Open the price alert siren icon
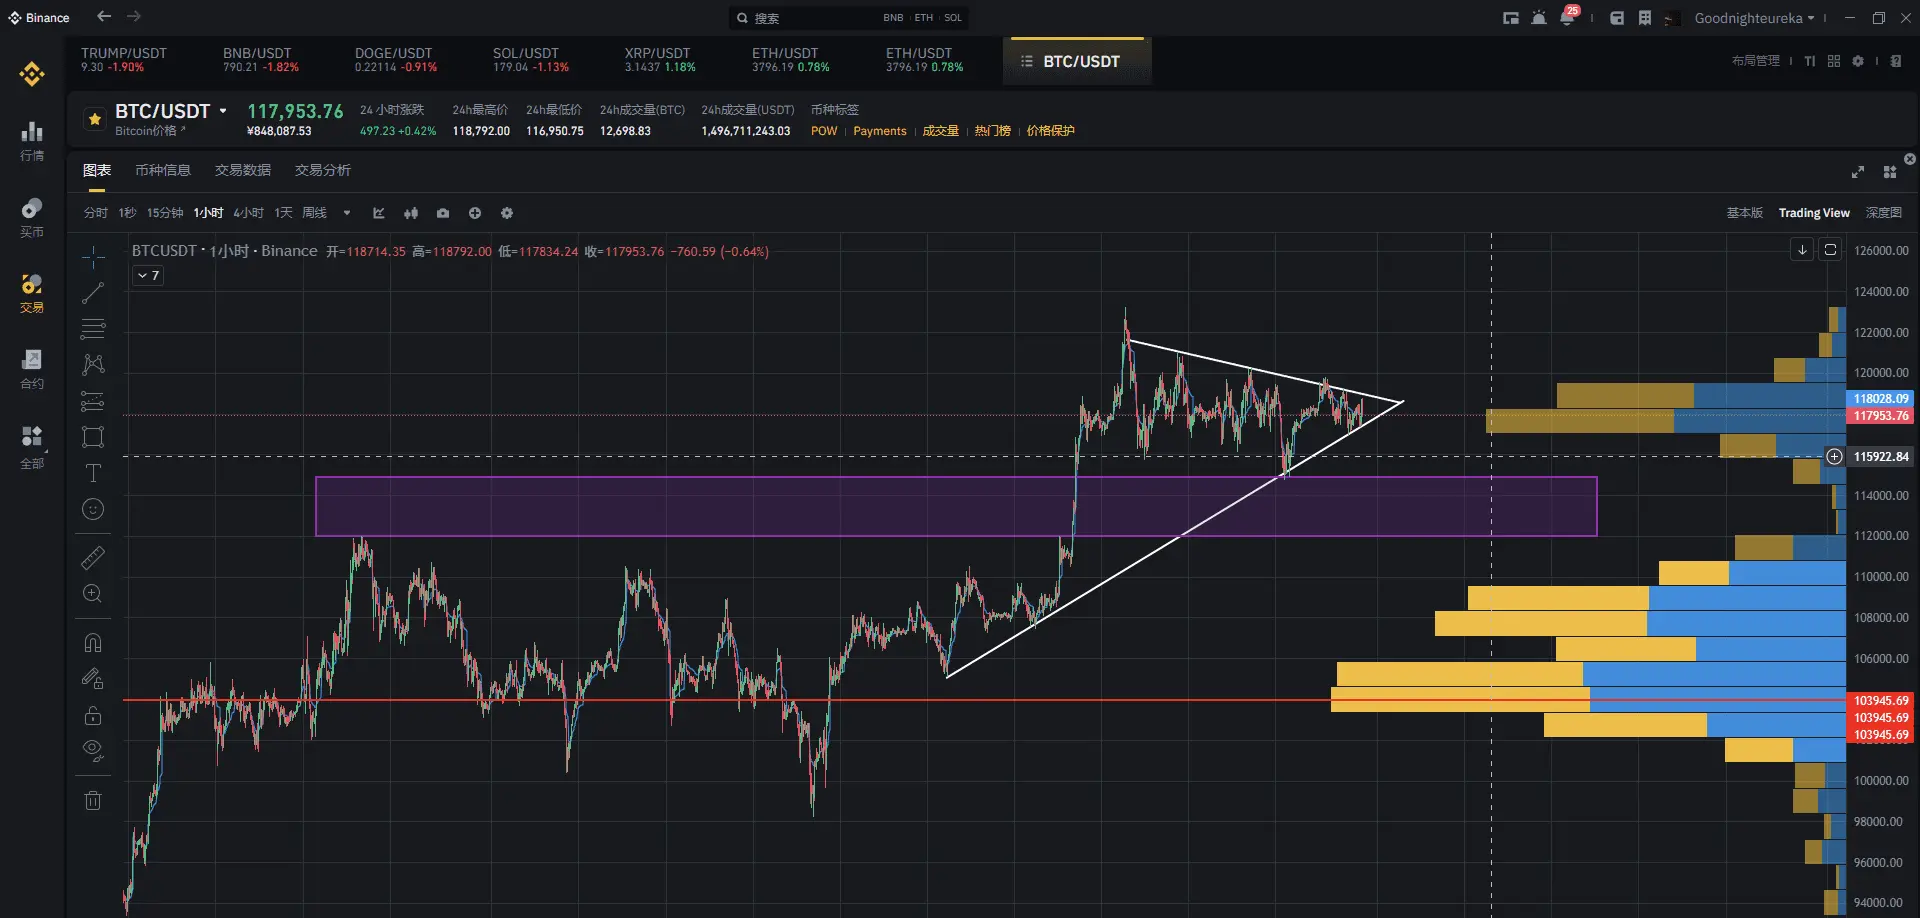Screen dimensions: 1920x918 1539,18
